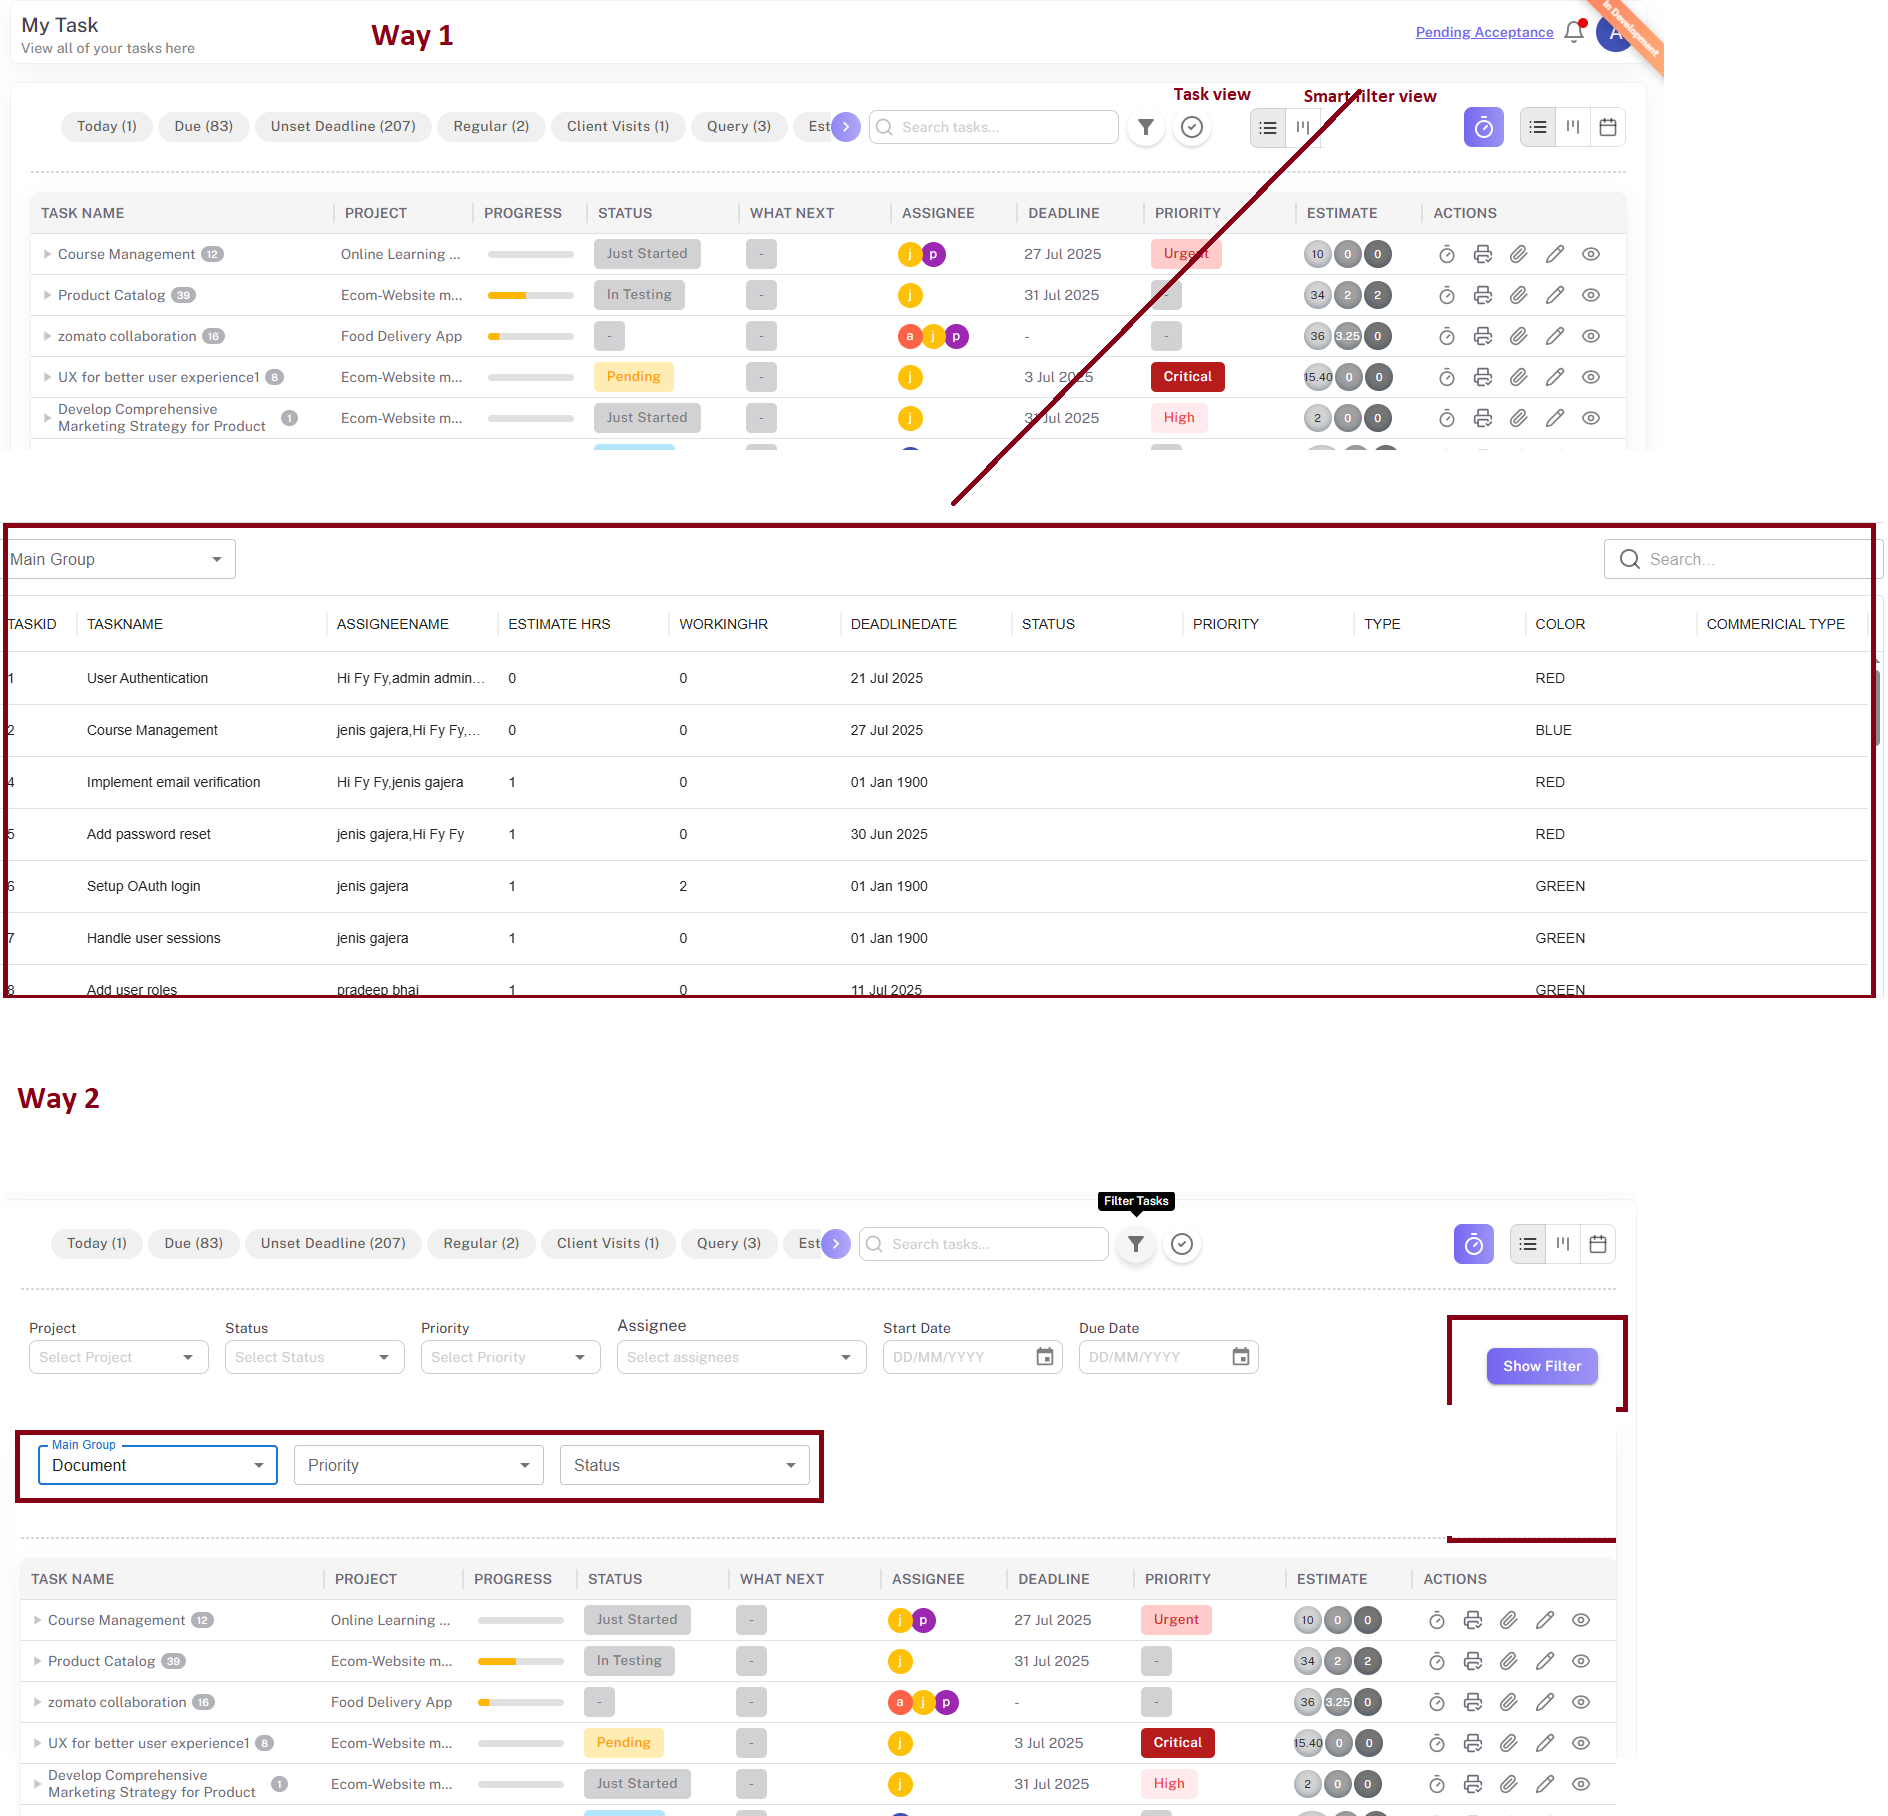Click the Show Filter button
Screen dimensions: 1888x1816
(1541, 1366)
